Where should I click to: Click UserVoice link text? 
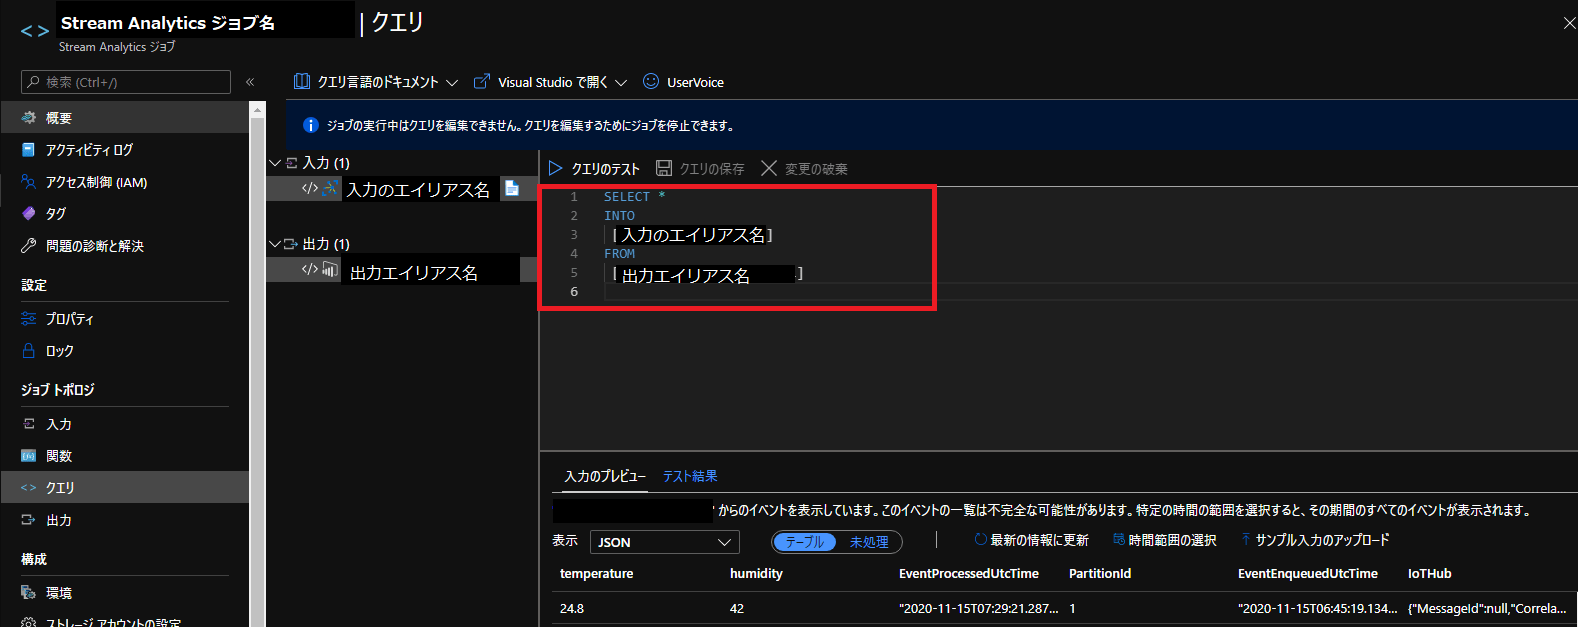pos(695,83)
